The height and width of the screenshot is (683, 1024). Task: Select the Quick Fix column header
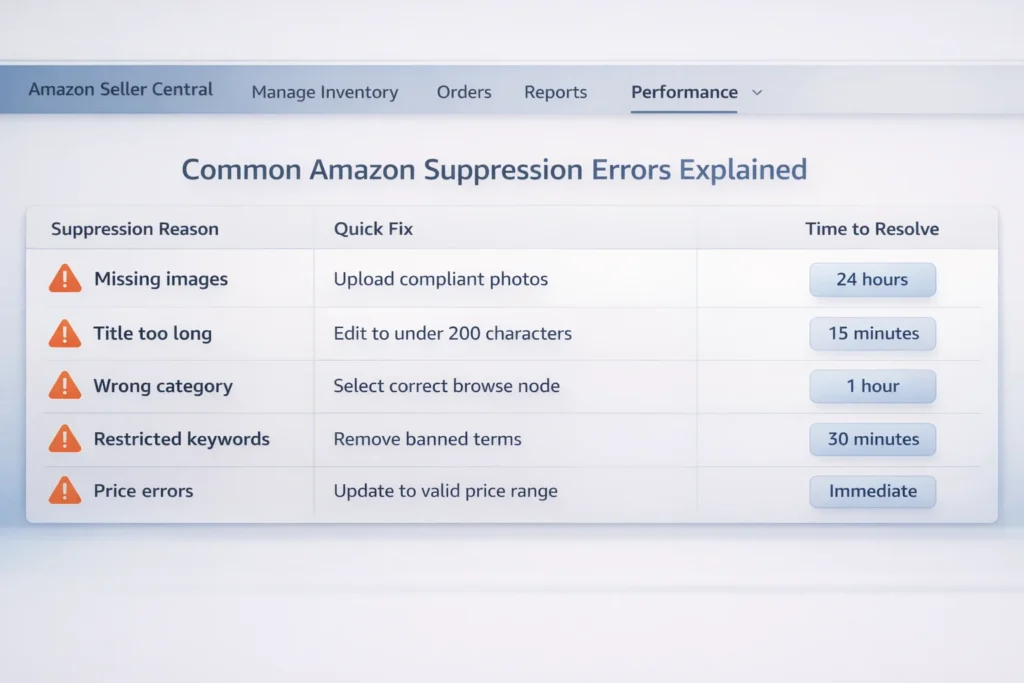[372, 229]
